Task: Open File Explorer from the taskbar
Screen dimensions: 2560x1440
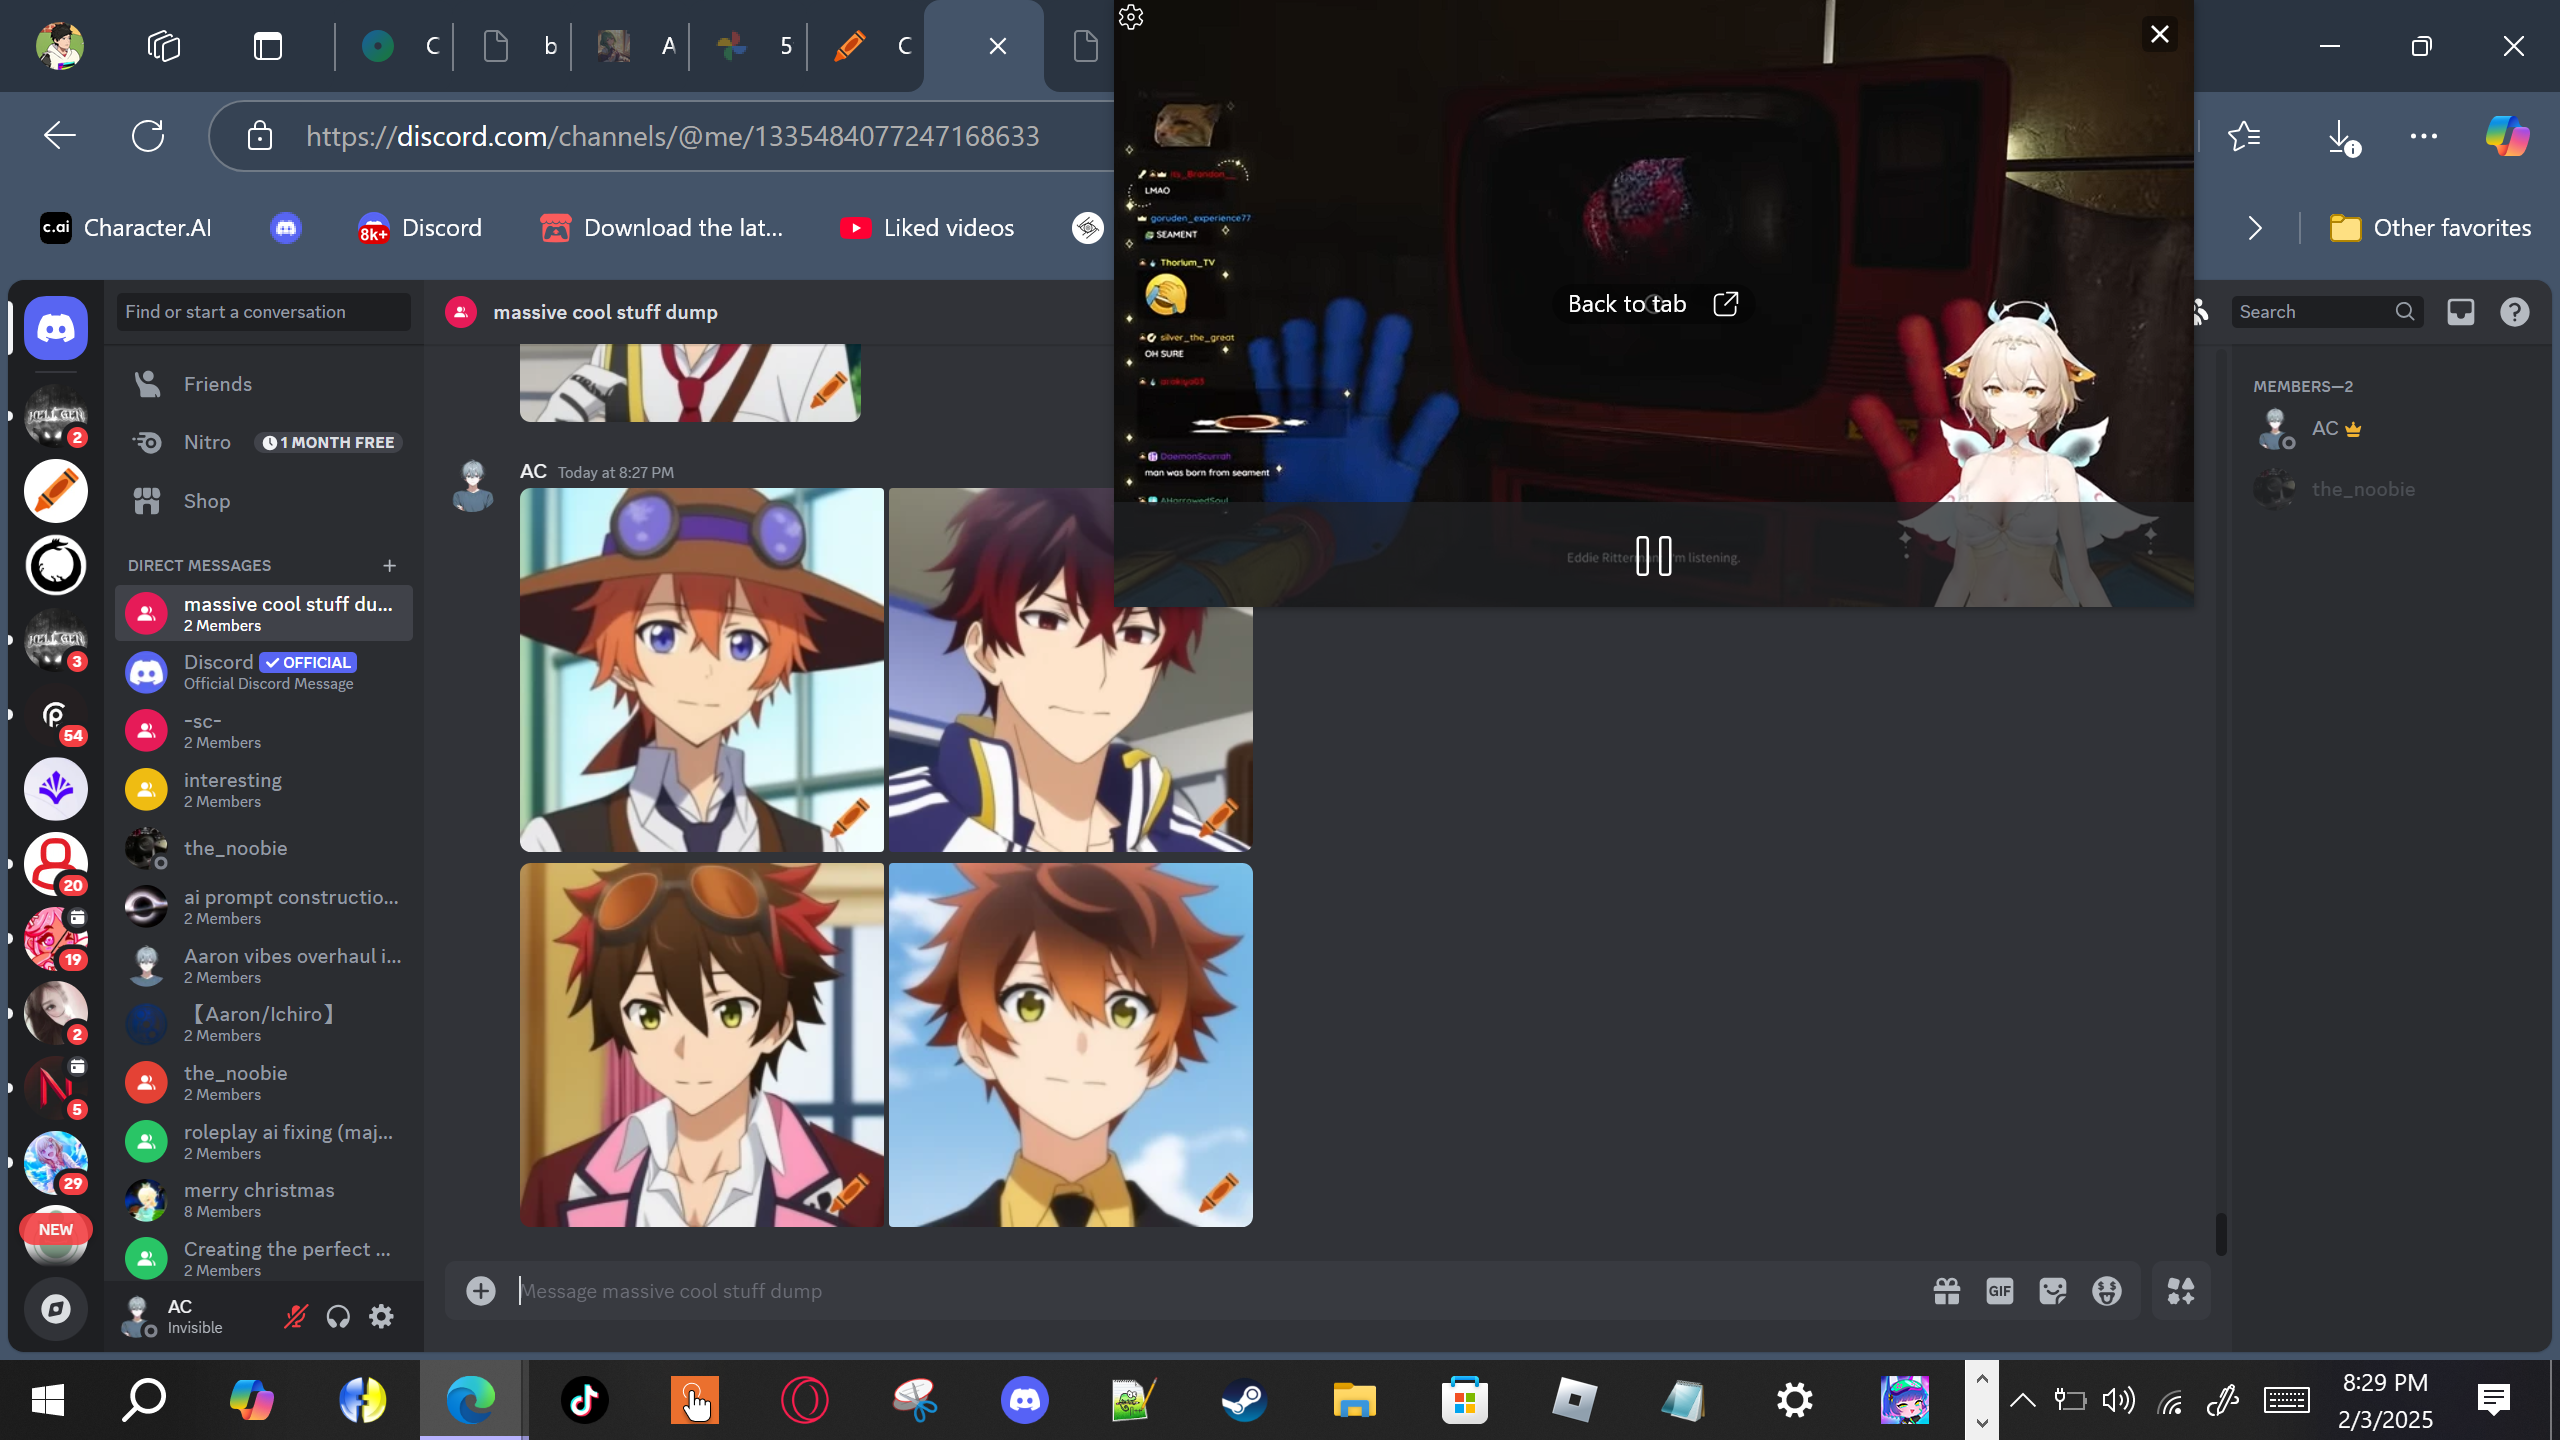Action: click(1355, 1400)
